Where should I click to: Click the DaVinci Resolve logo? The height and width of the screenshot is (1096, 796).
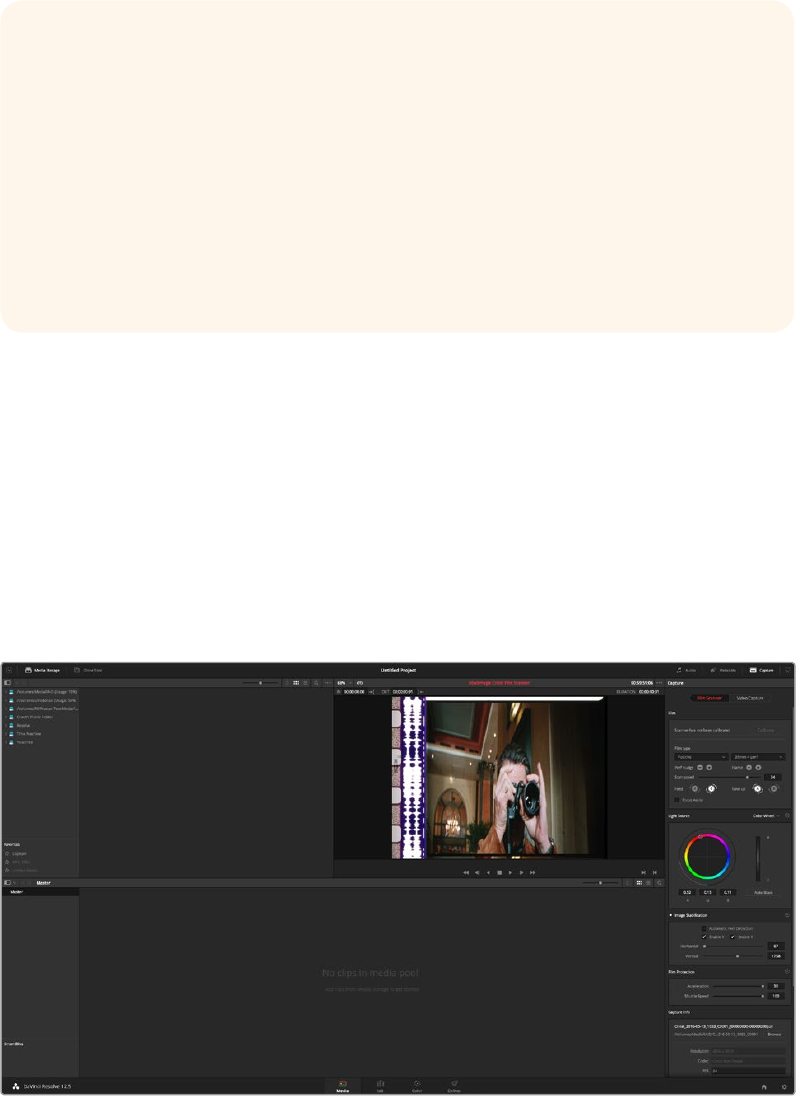15,1087
